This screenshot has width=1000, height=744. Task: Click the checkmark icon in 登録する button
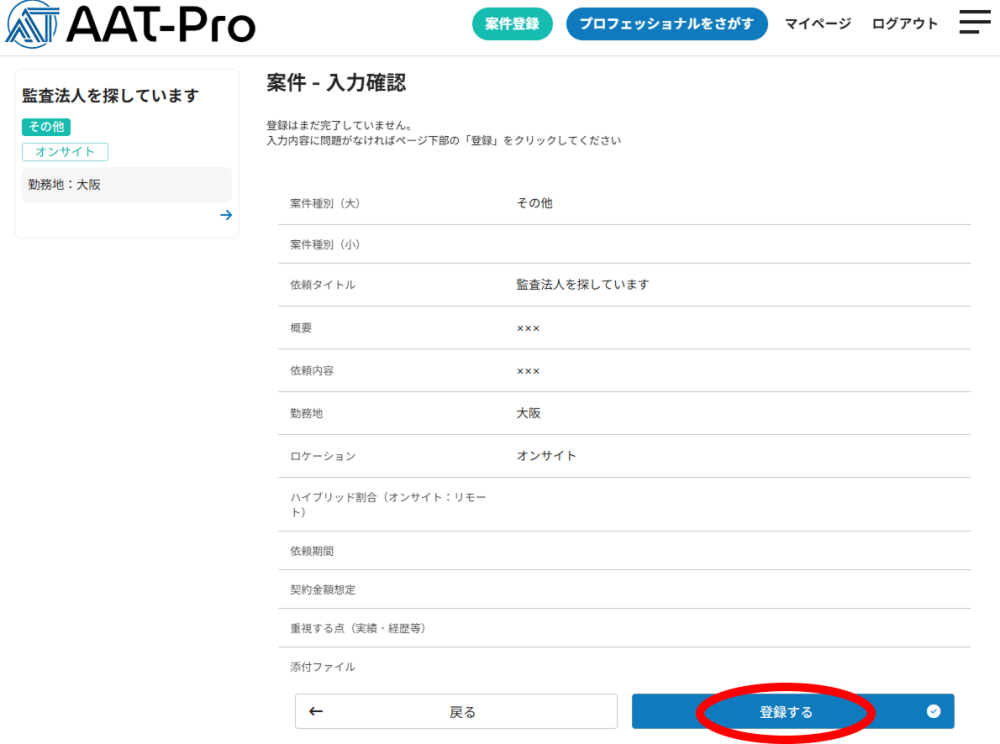[x=933, y=711]
